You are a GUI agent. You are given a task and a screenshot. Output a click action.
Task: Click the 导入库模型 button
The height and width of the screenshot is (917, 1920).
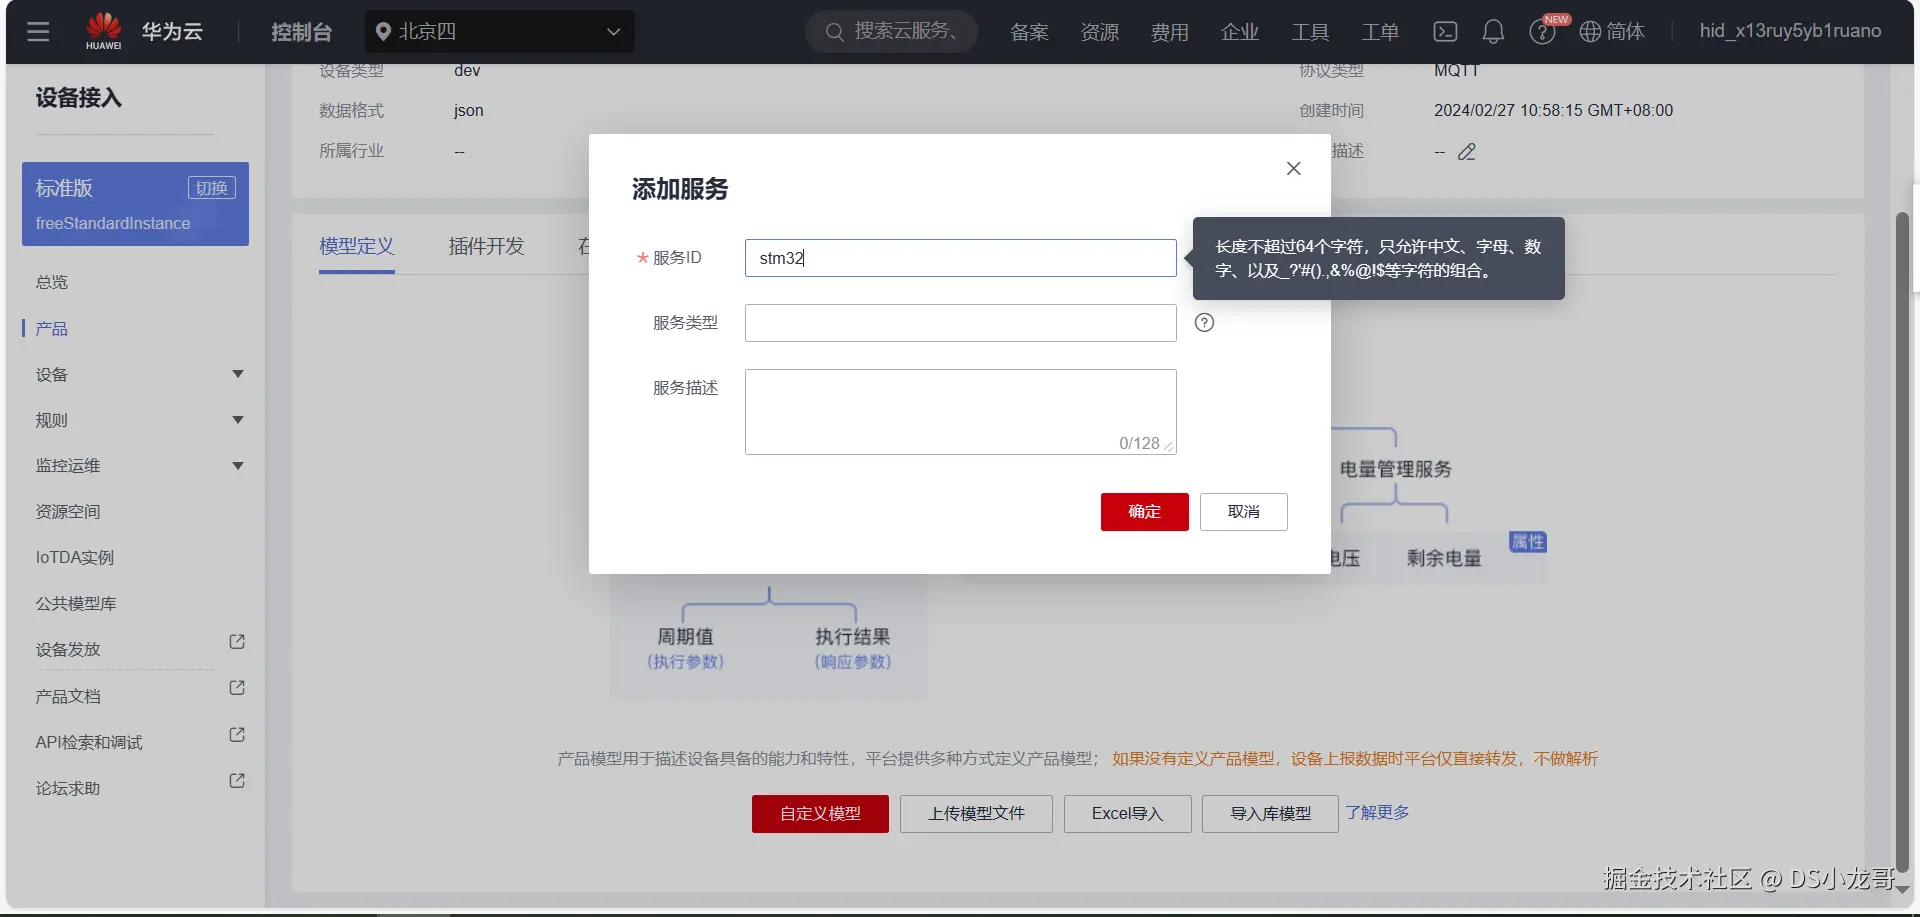[1270, 814]
